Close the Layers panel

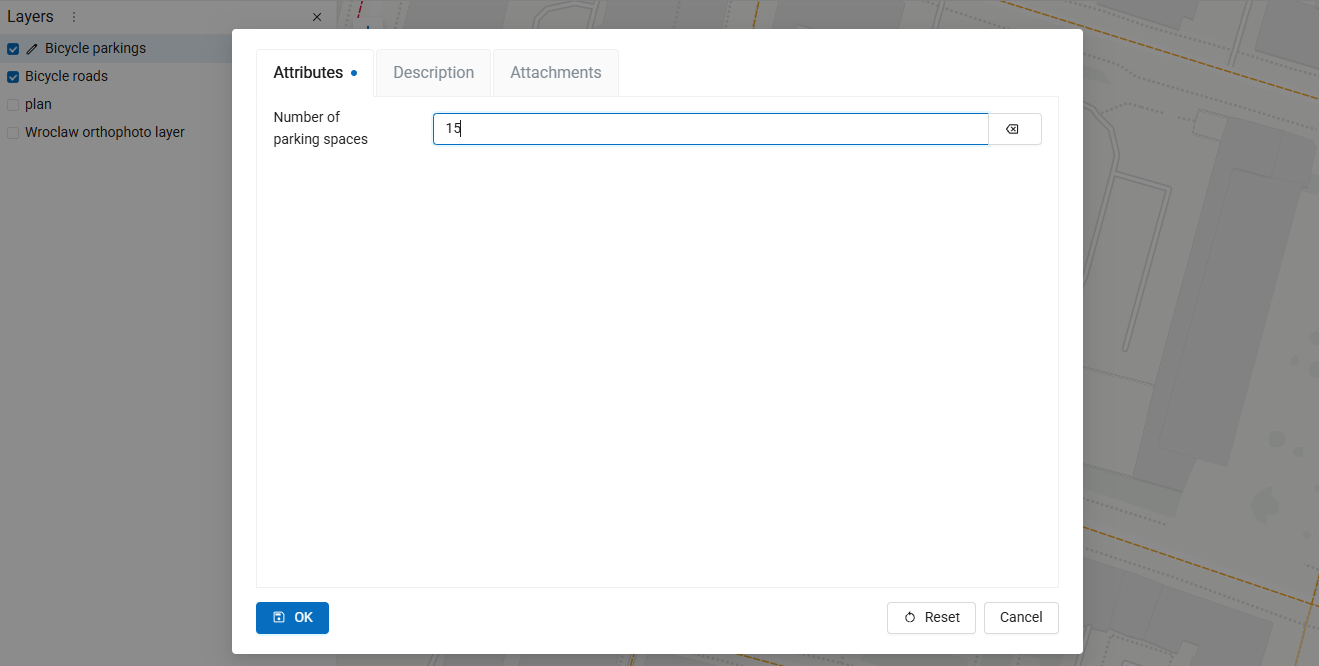317,17
